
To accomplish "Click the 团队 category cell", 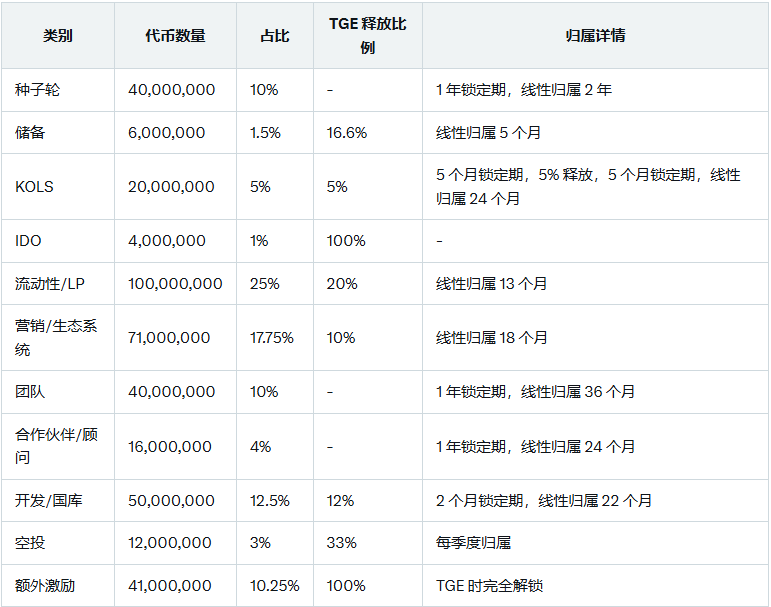I will tap(58, 392).
